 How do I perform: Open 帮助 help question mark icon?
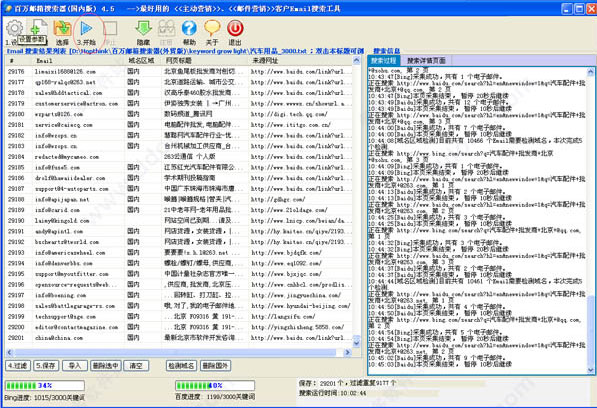[189, 29]
